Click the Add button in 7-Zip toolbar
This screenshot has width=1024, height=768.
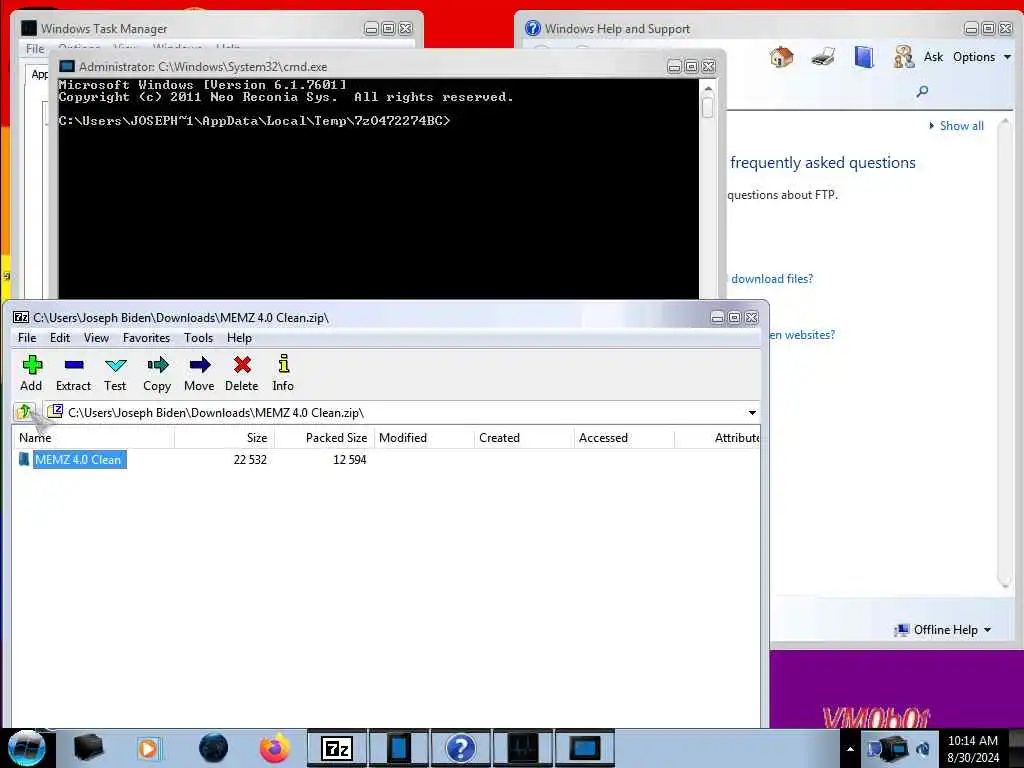pyautogui.click(x=31, y=373)
